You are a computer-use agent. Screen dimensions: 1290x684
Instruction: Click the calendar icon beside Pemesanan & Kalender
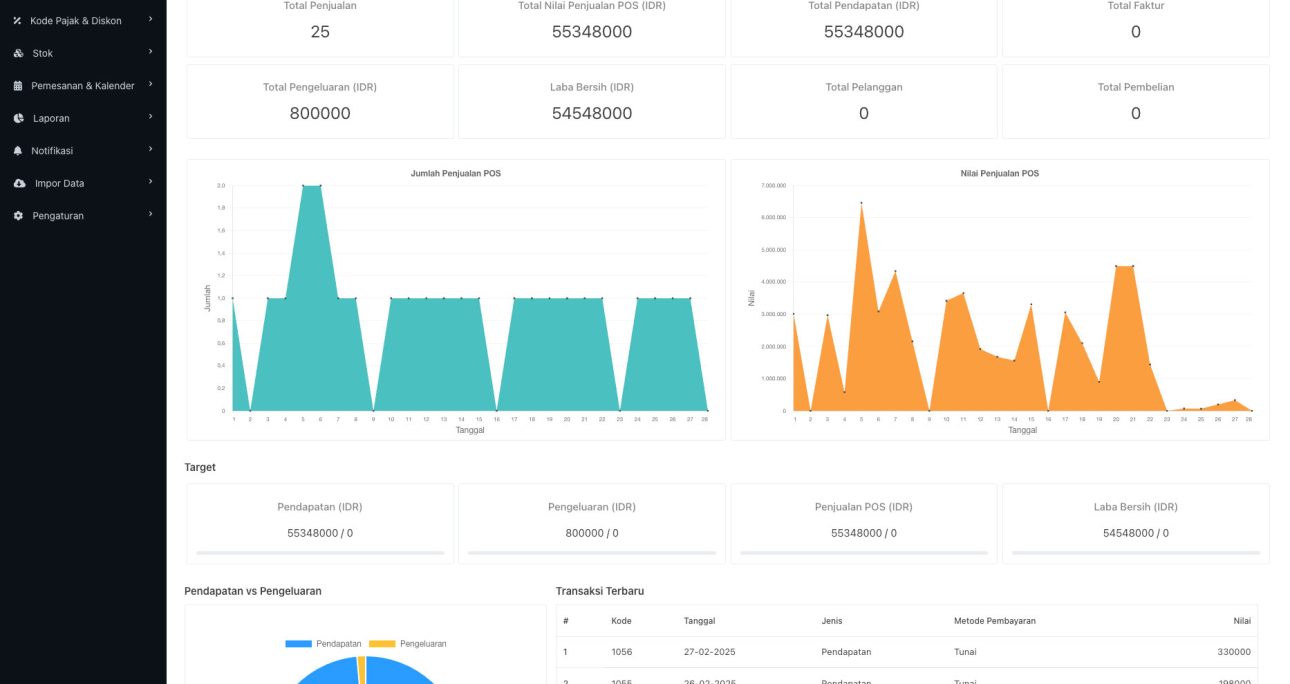click(x=18, y=86)
